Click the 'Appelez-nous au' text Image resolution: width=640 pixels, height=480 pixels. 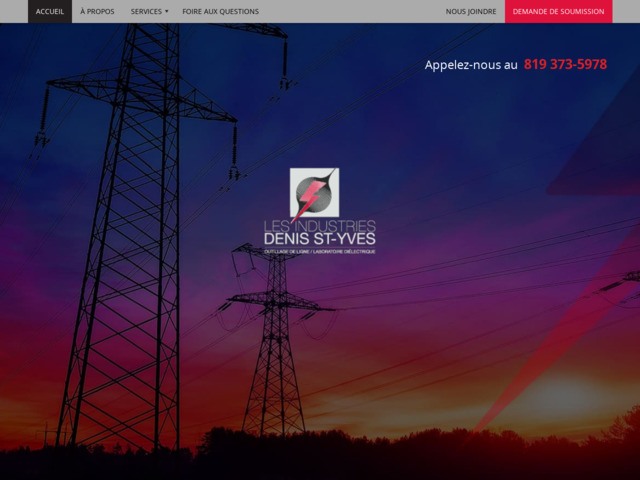[471, 65]
